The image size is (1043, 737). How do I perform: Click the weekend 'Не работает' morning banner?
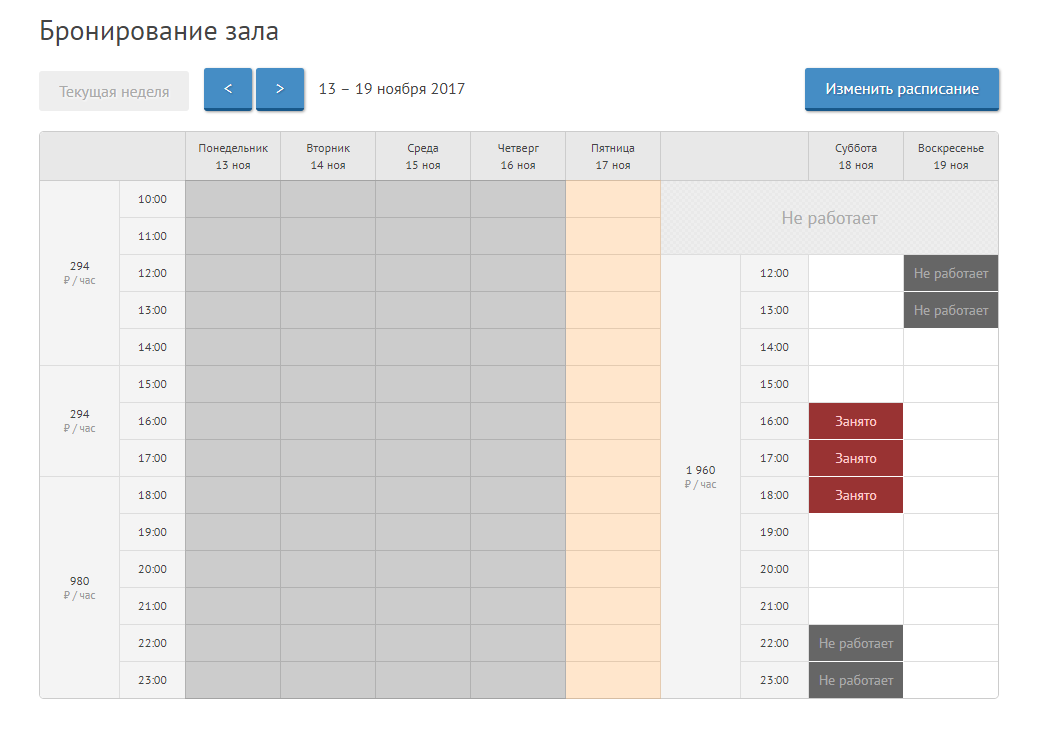[x=829, y=218]
